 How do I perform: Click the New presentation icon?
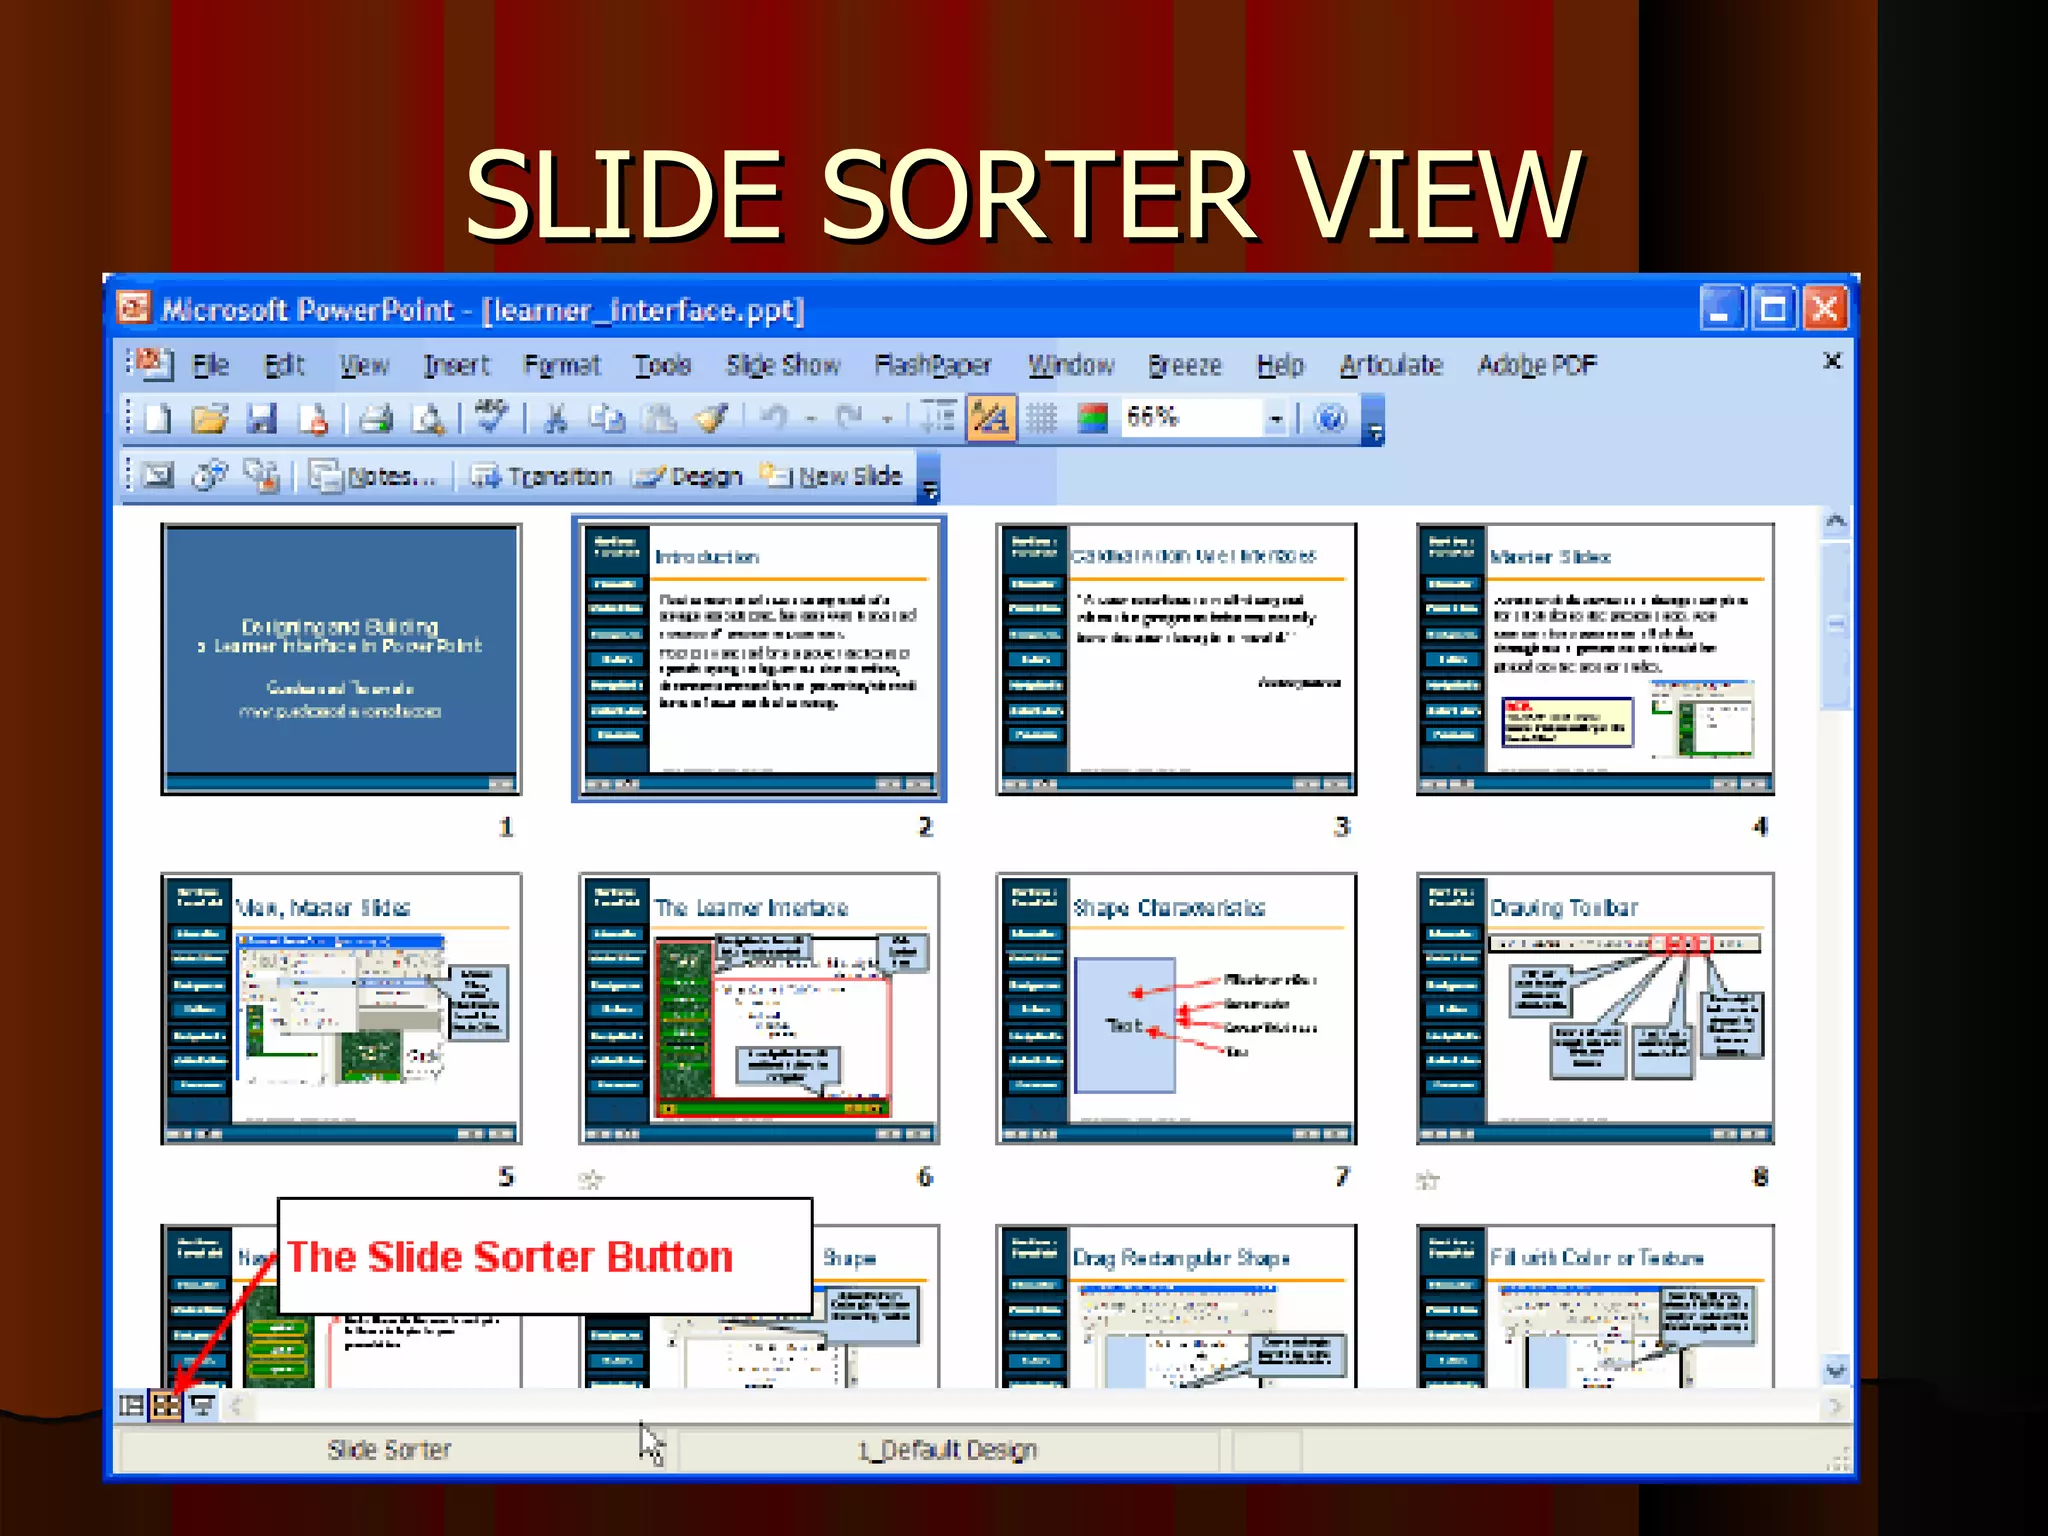[158, 418]
